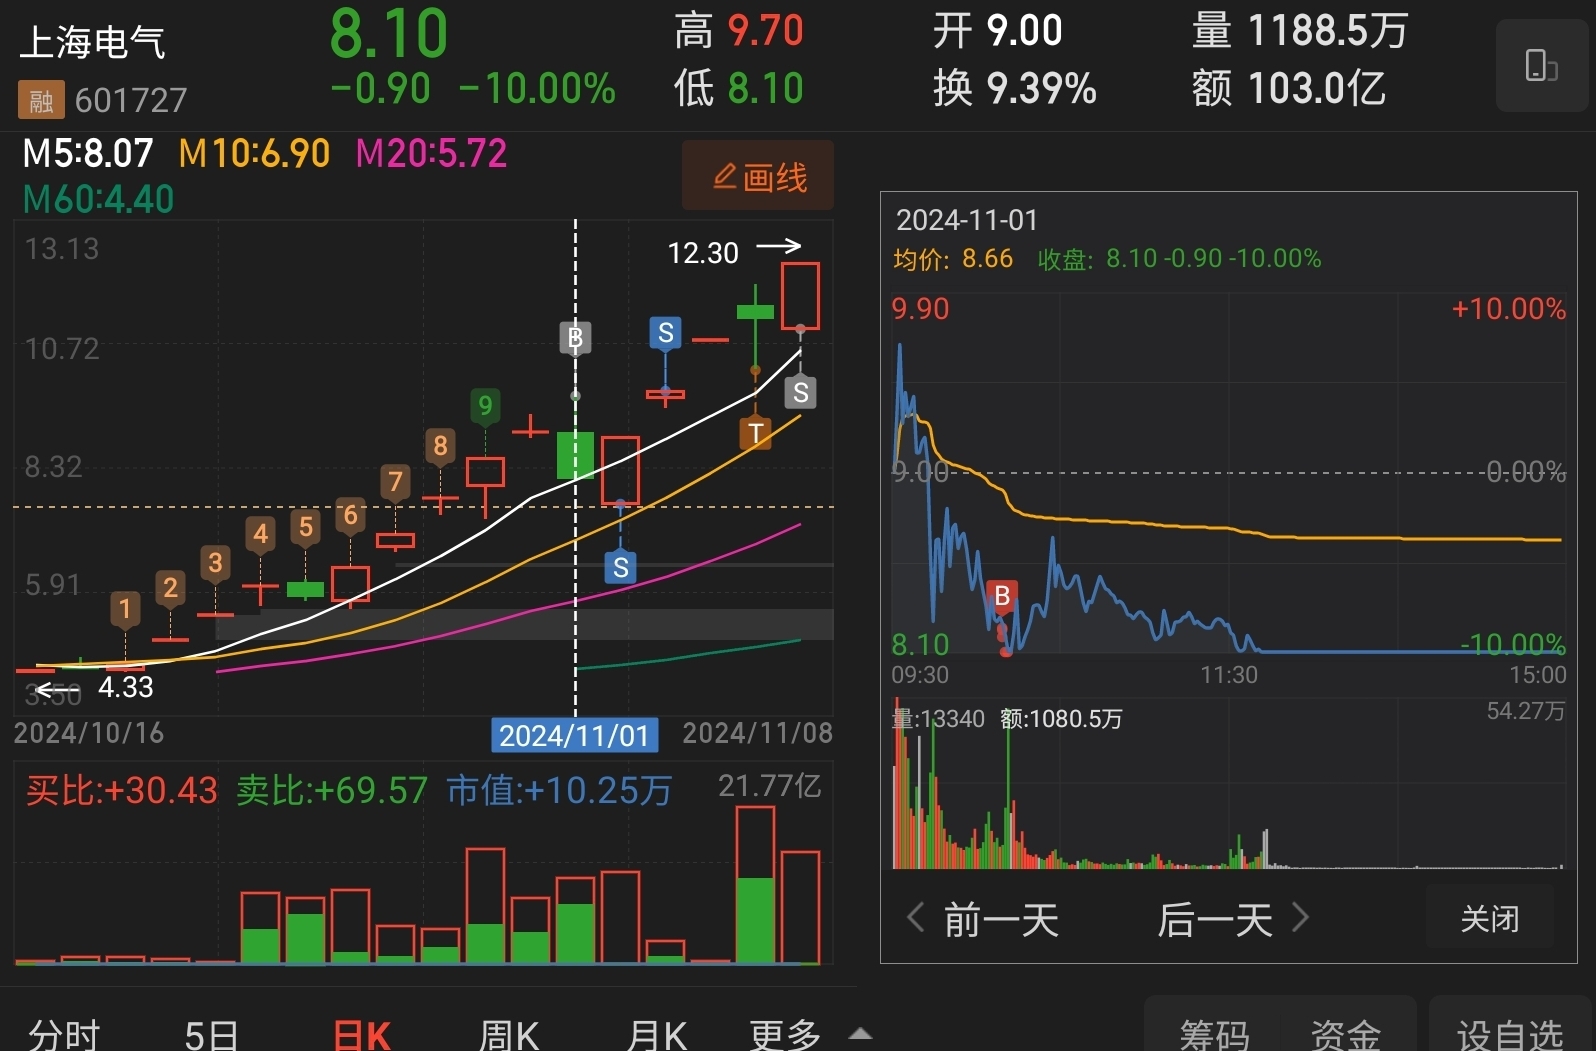The image size is (1596, 1051).
Task: Tap the stock code 601727
Action: pyautogui.click(x=131, y=100)
